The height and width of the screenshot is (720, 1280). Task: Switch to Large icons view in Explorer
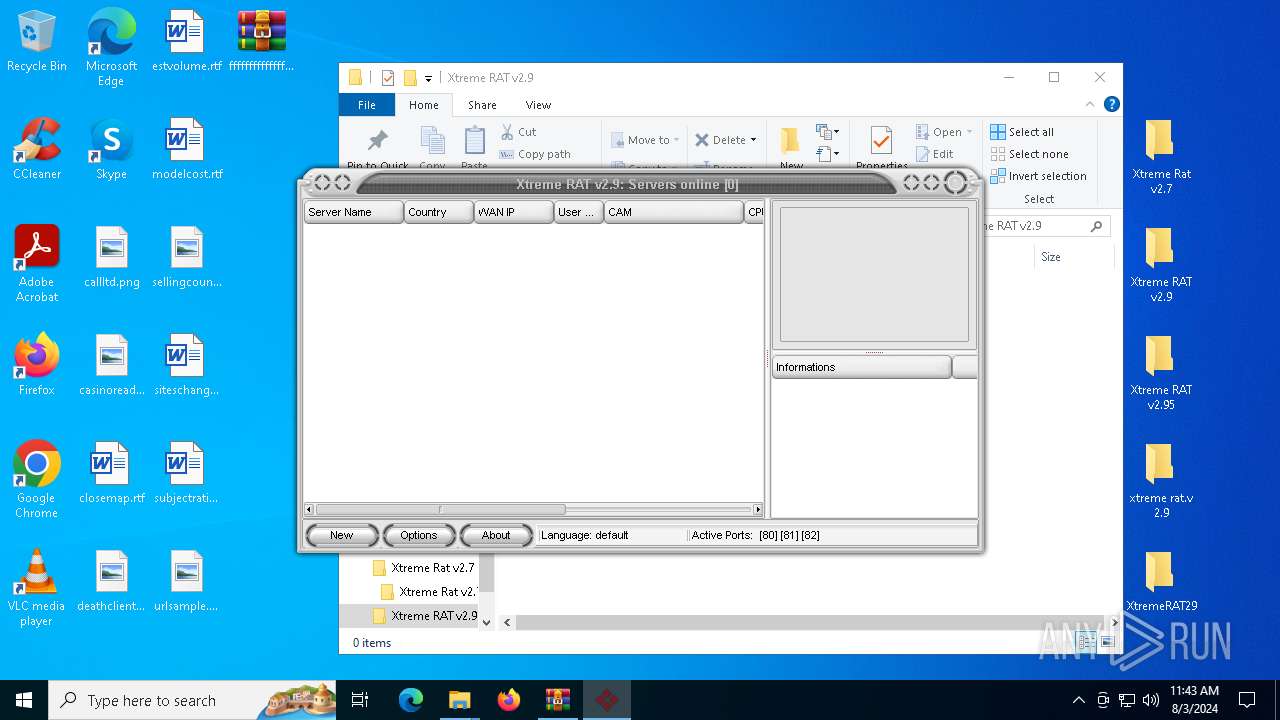pyautogui.click(x=1107, y=642)
